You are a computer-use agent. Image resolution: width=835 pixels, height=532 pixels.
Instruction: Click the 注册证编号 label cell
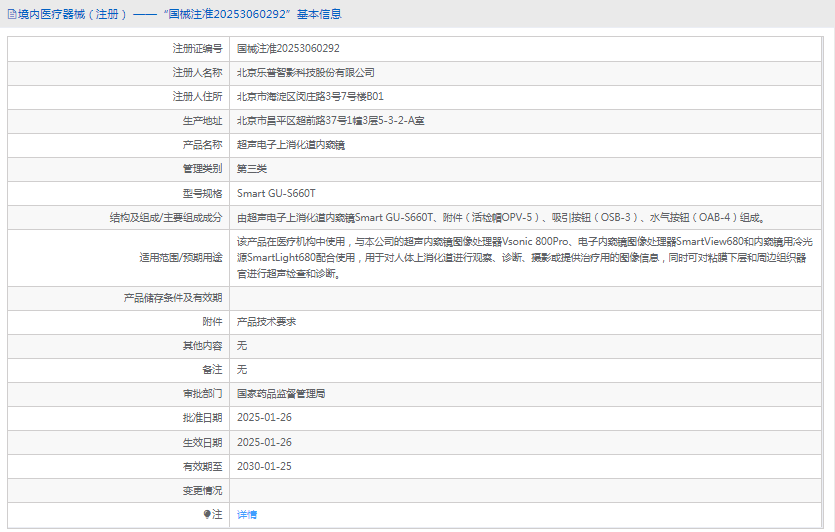coord(197,48)
